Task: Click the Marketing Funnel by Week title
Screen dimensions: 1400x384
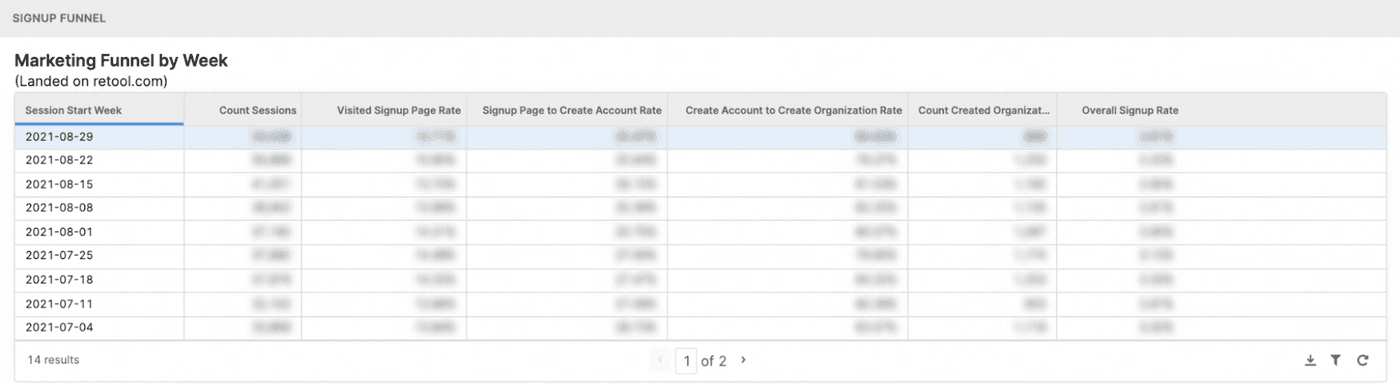Action: (121, 60)
